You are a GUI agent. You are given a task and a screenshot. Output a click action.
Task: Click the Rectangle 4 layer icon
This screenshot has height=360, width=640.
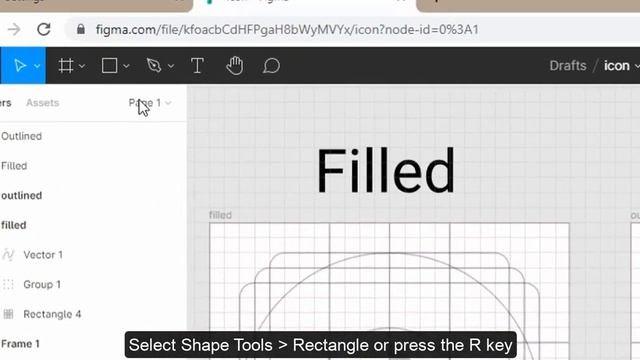click(8, 314)
